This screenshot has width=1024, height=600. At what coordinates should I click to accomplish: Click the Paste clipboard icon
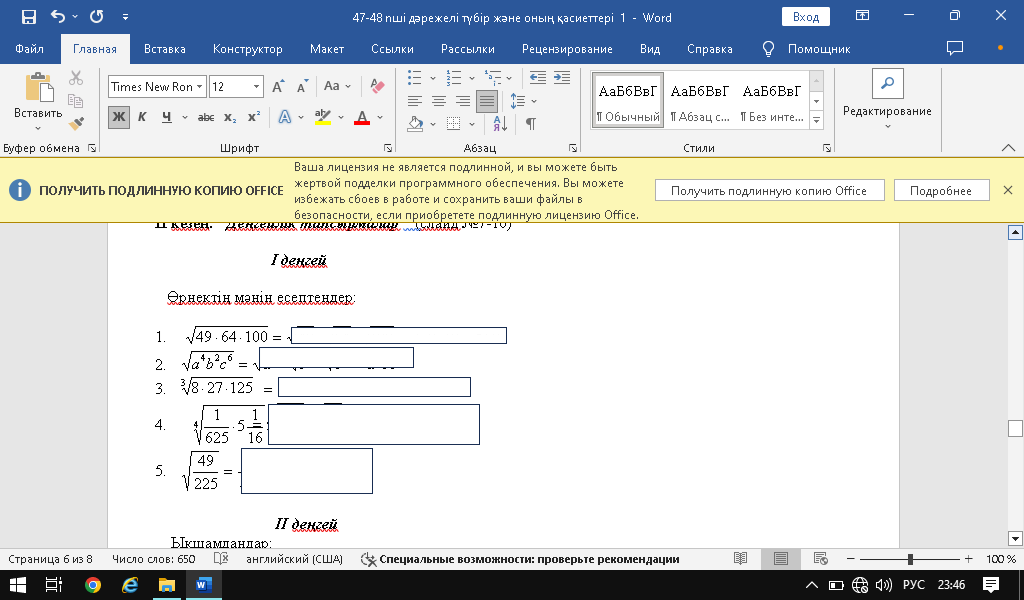pos(38,88)
